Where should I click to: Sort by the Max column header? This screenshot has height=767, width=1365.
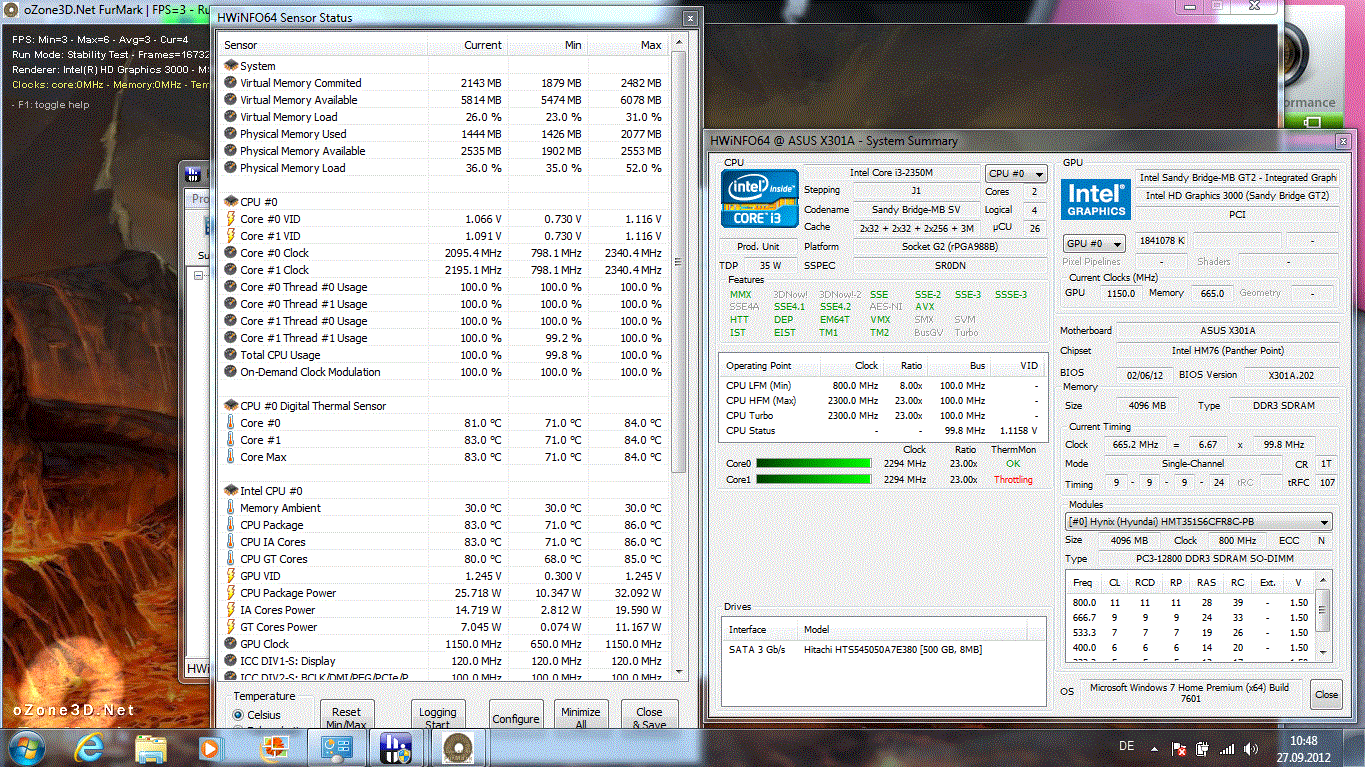click(627, 45)
